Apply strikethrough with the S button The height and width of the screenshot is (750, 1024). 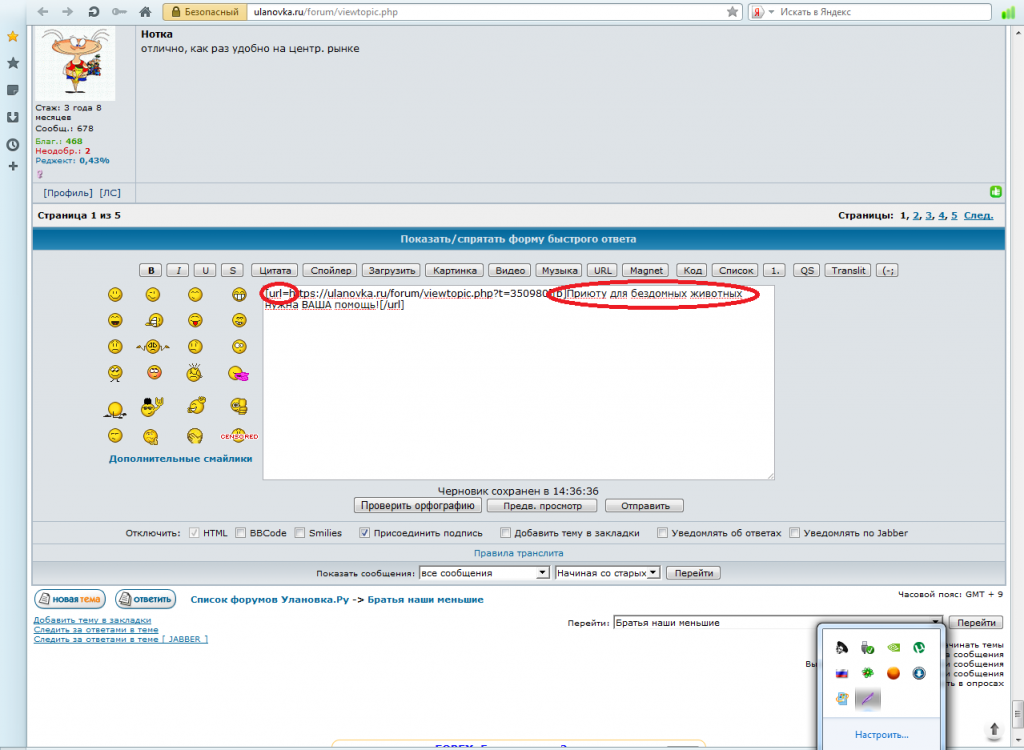(x=232, y=270)
